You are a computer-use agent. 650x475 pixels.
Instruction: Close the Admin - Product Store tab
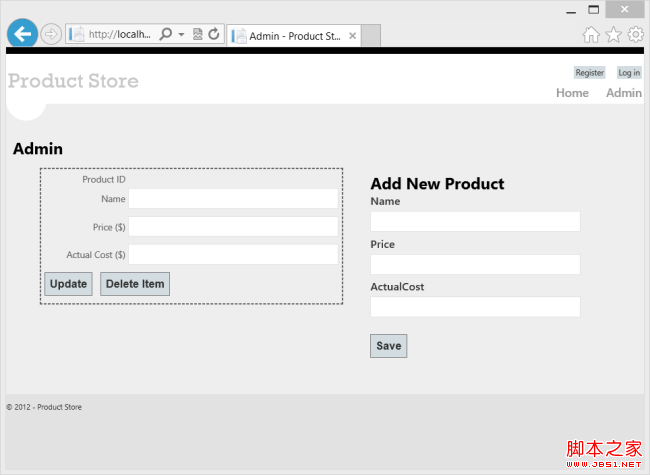(352, 36)
